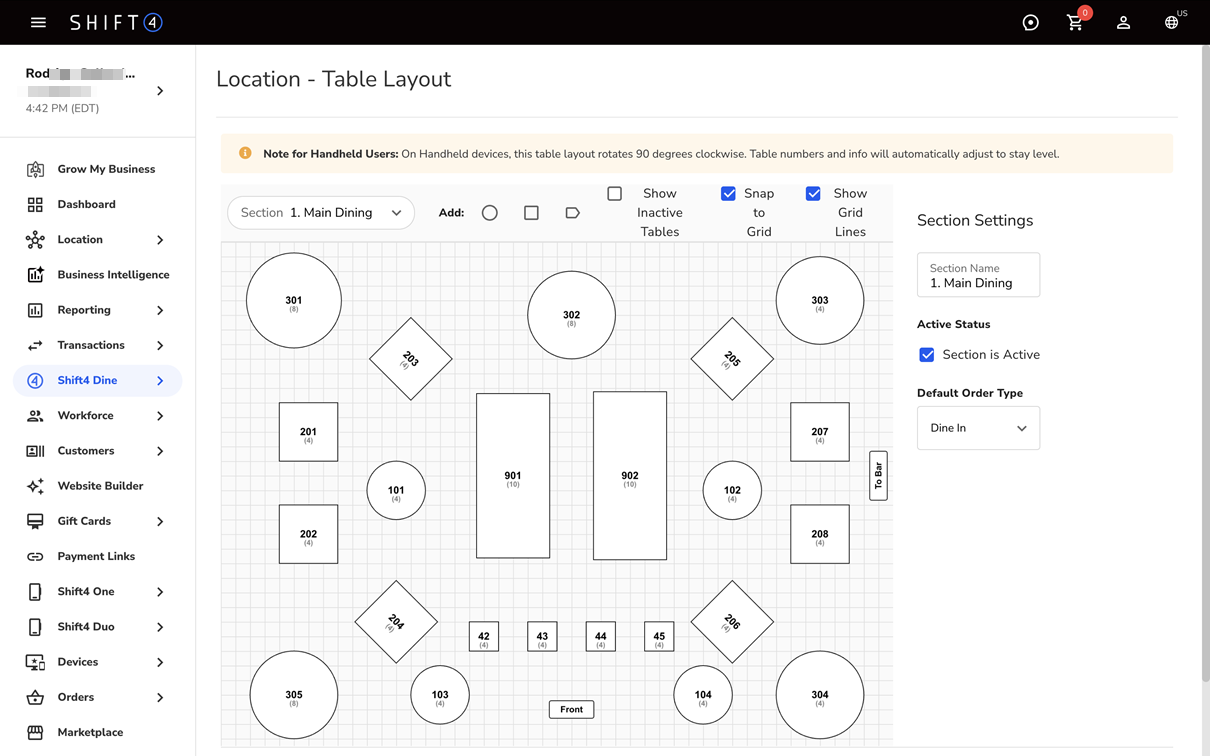Add a label tag shape
The width and height of the screenshot is (1210, 756).
572,213
